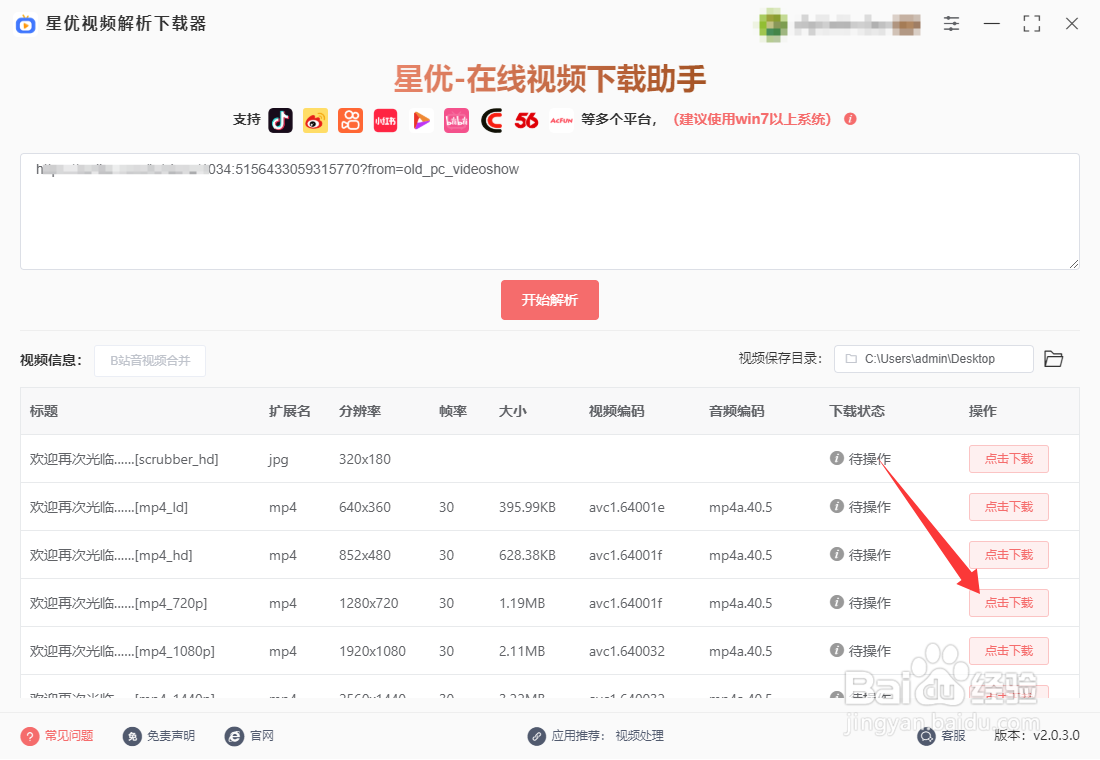Click the 客服 support headset icon

pos(927,736)
